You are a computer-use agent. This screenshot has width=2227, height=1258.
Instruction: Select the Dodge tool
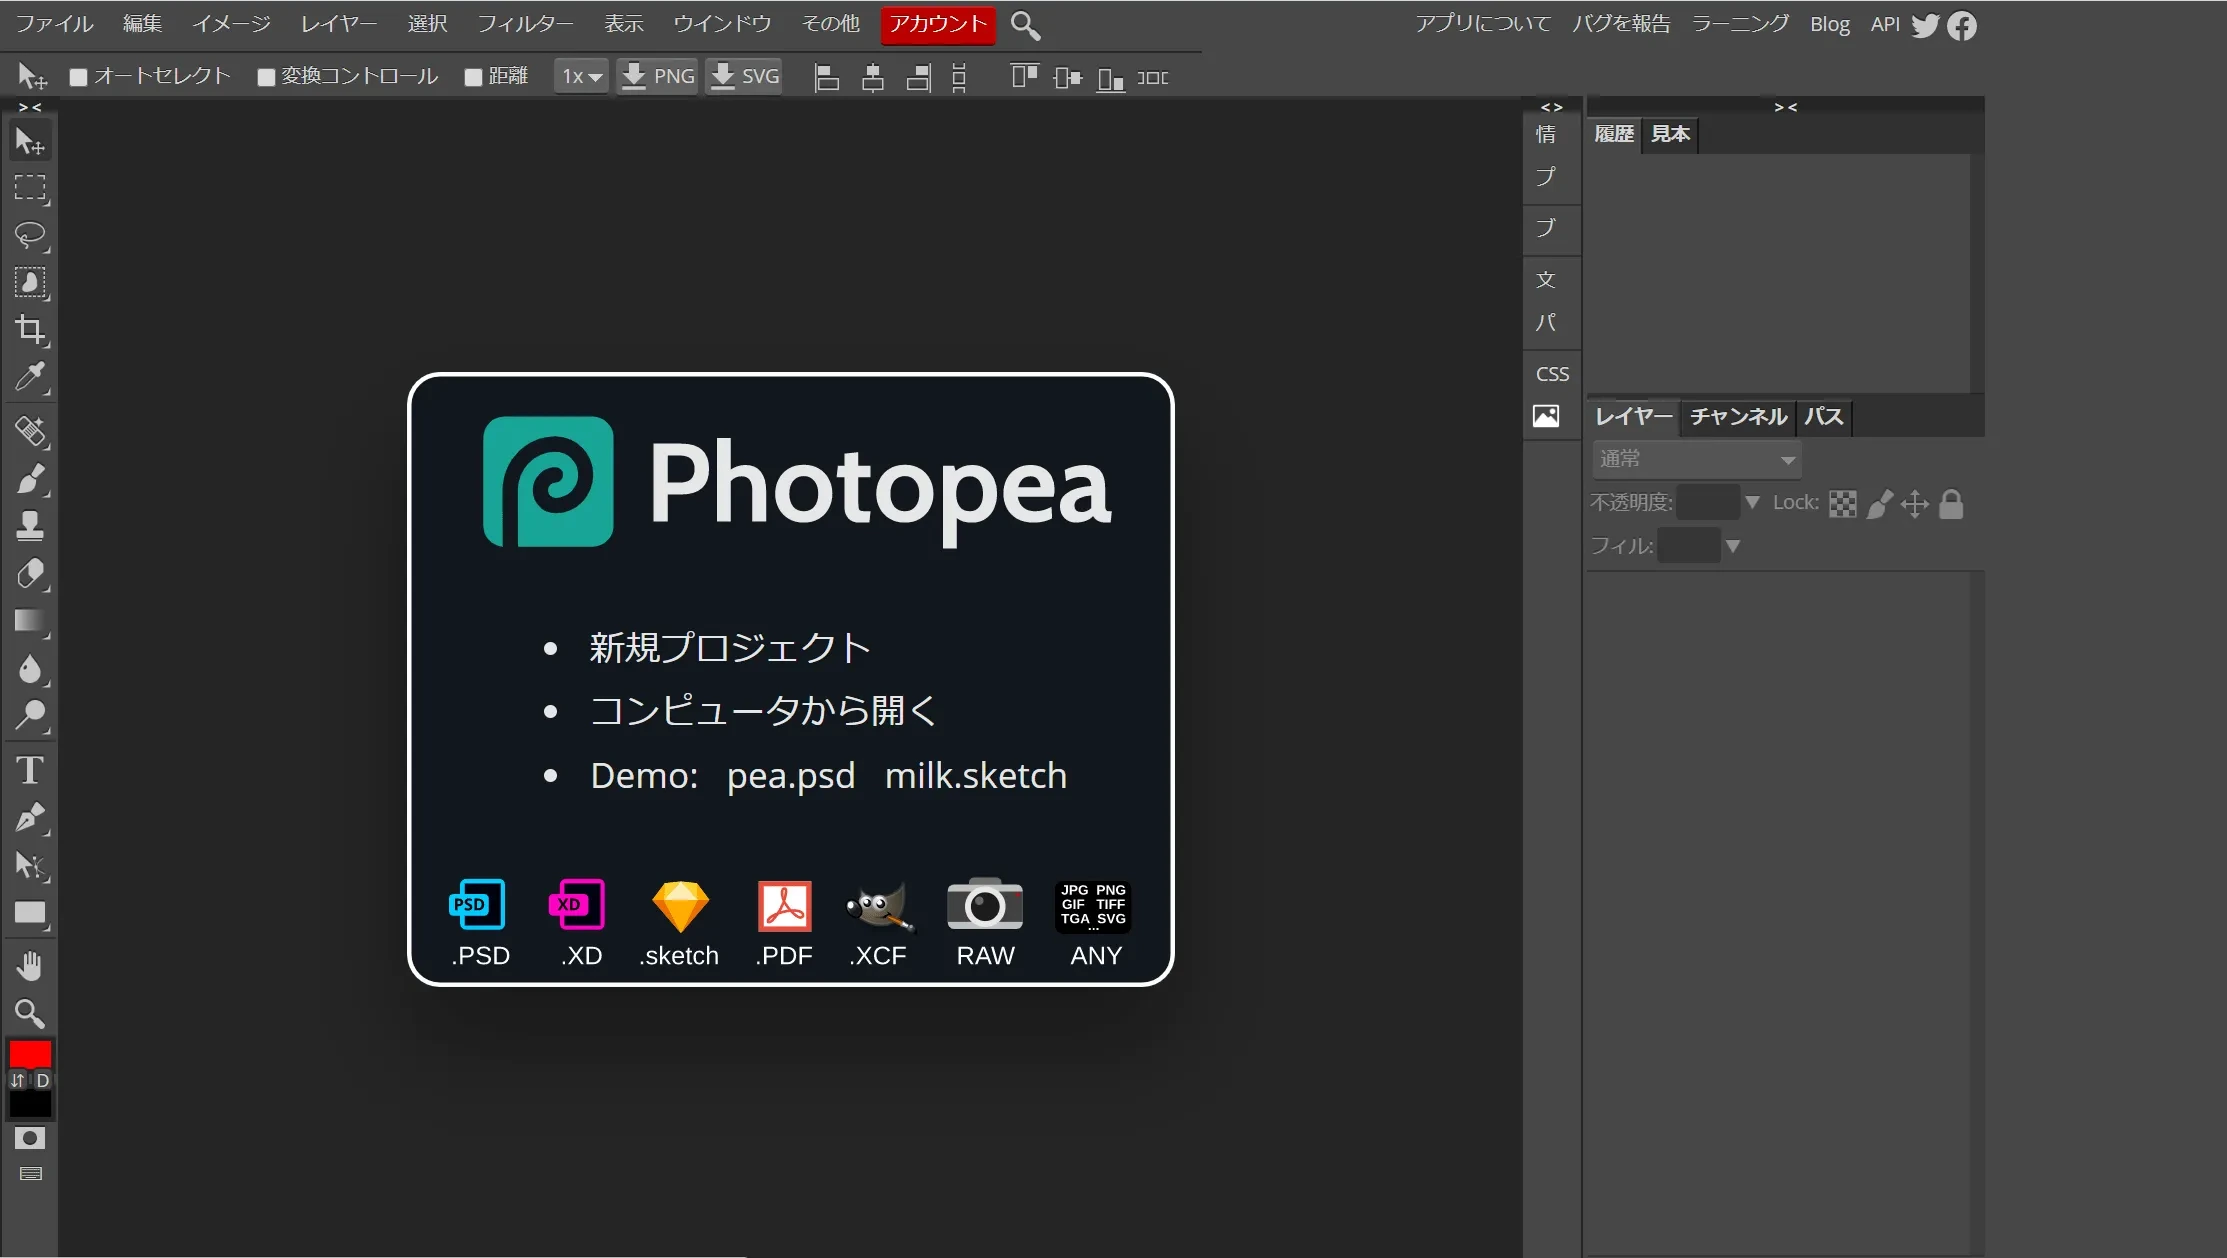(30, 715)
